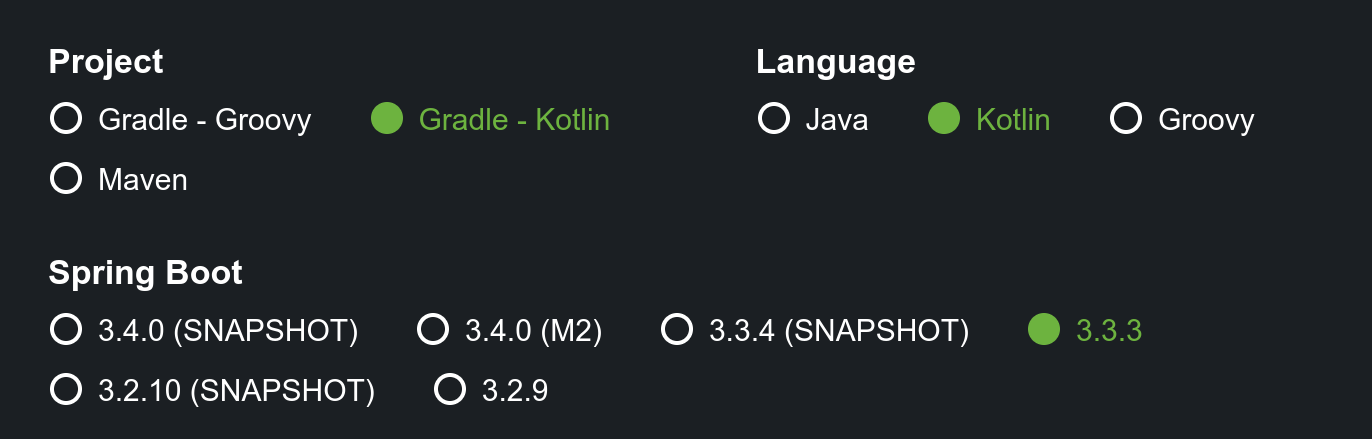Click the Language section heading
Viewport: 1372px width, 439px height.
(835, 62)
